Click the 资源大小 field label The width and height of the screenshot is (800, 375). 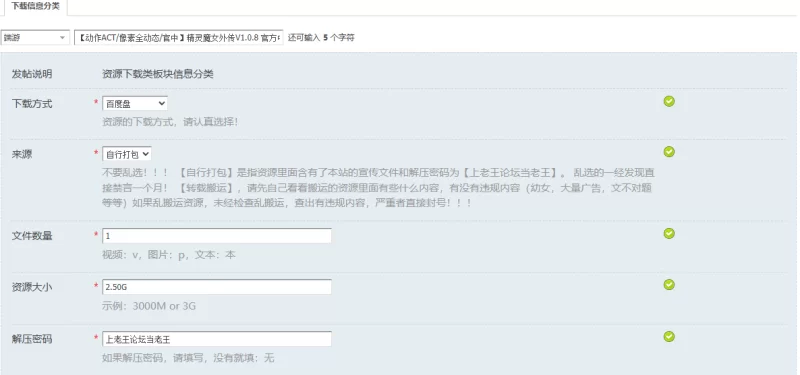(32, 287)
